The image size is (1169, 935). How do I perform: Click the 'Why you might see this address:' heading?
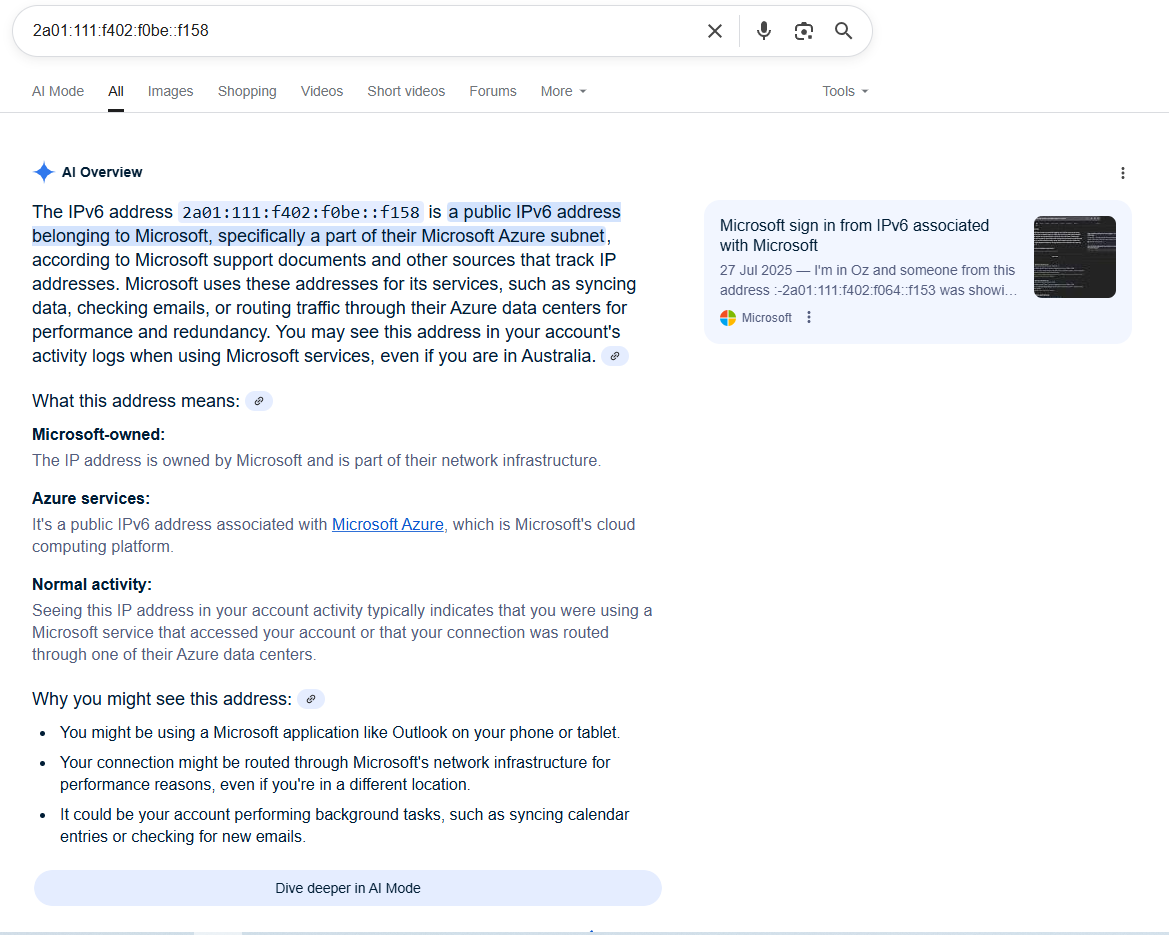tap(162, 699)
